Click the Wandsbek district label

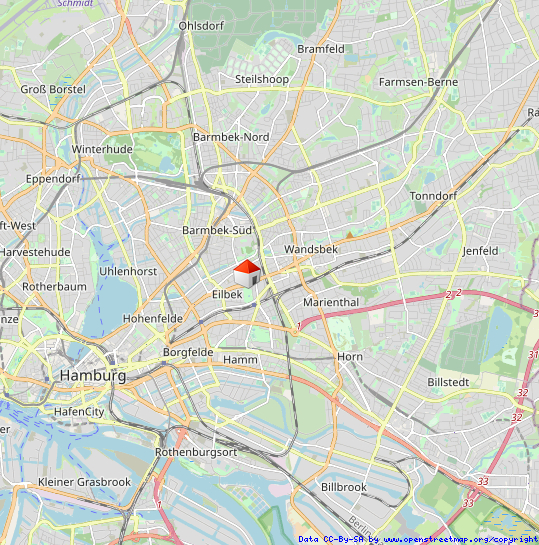(311, 249)
